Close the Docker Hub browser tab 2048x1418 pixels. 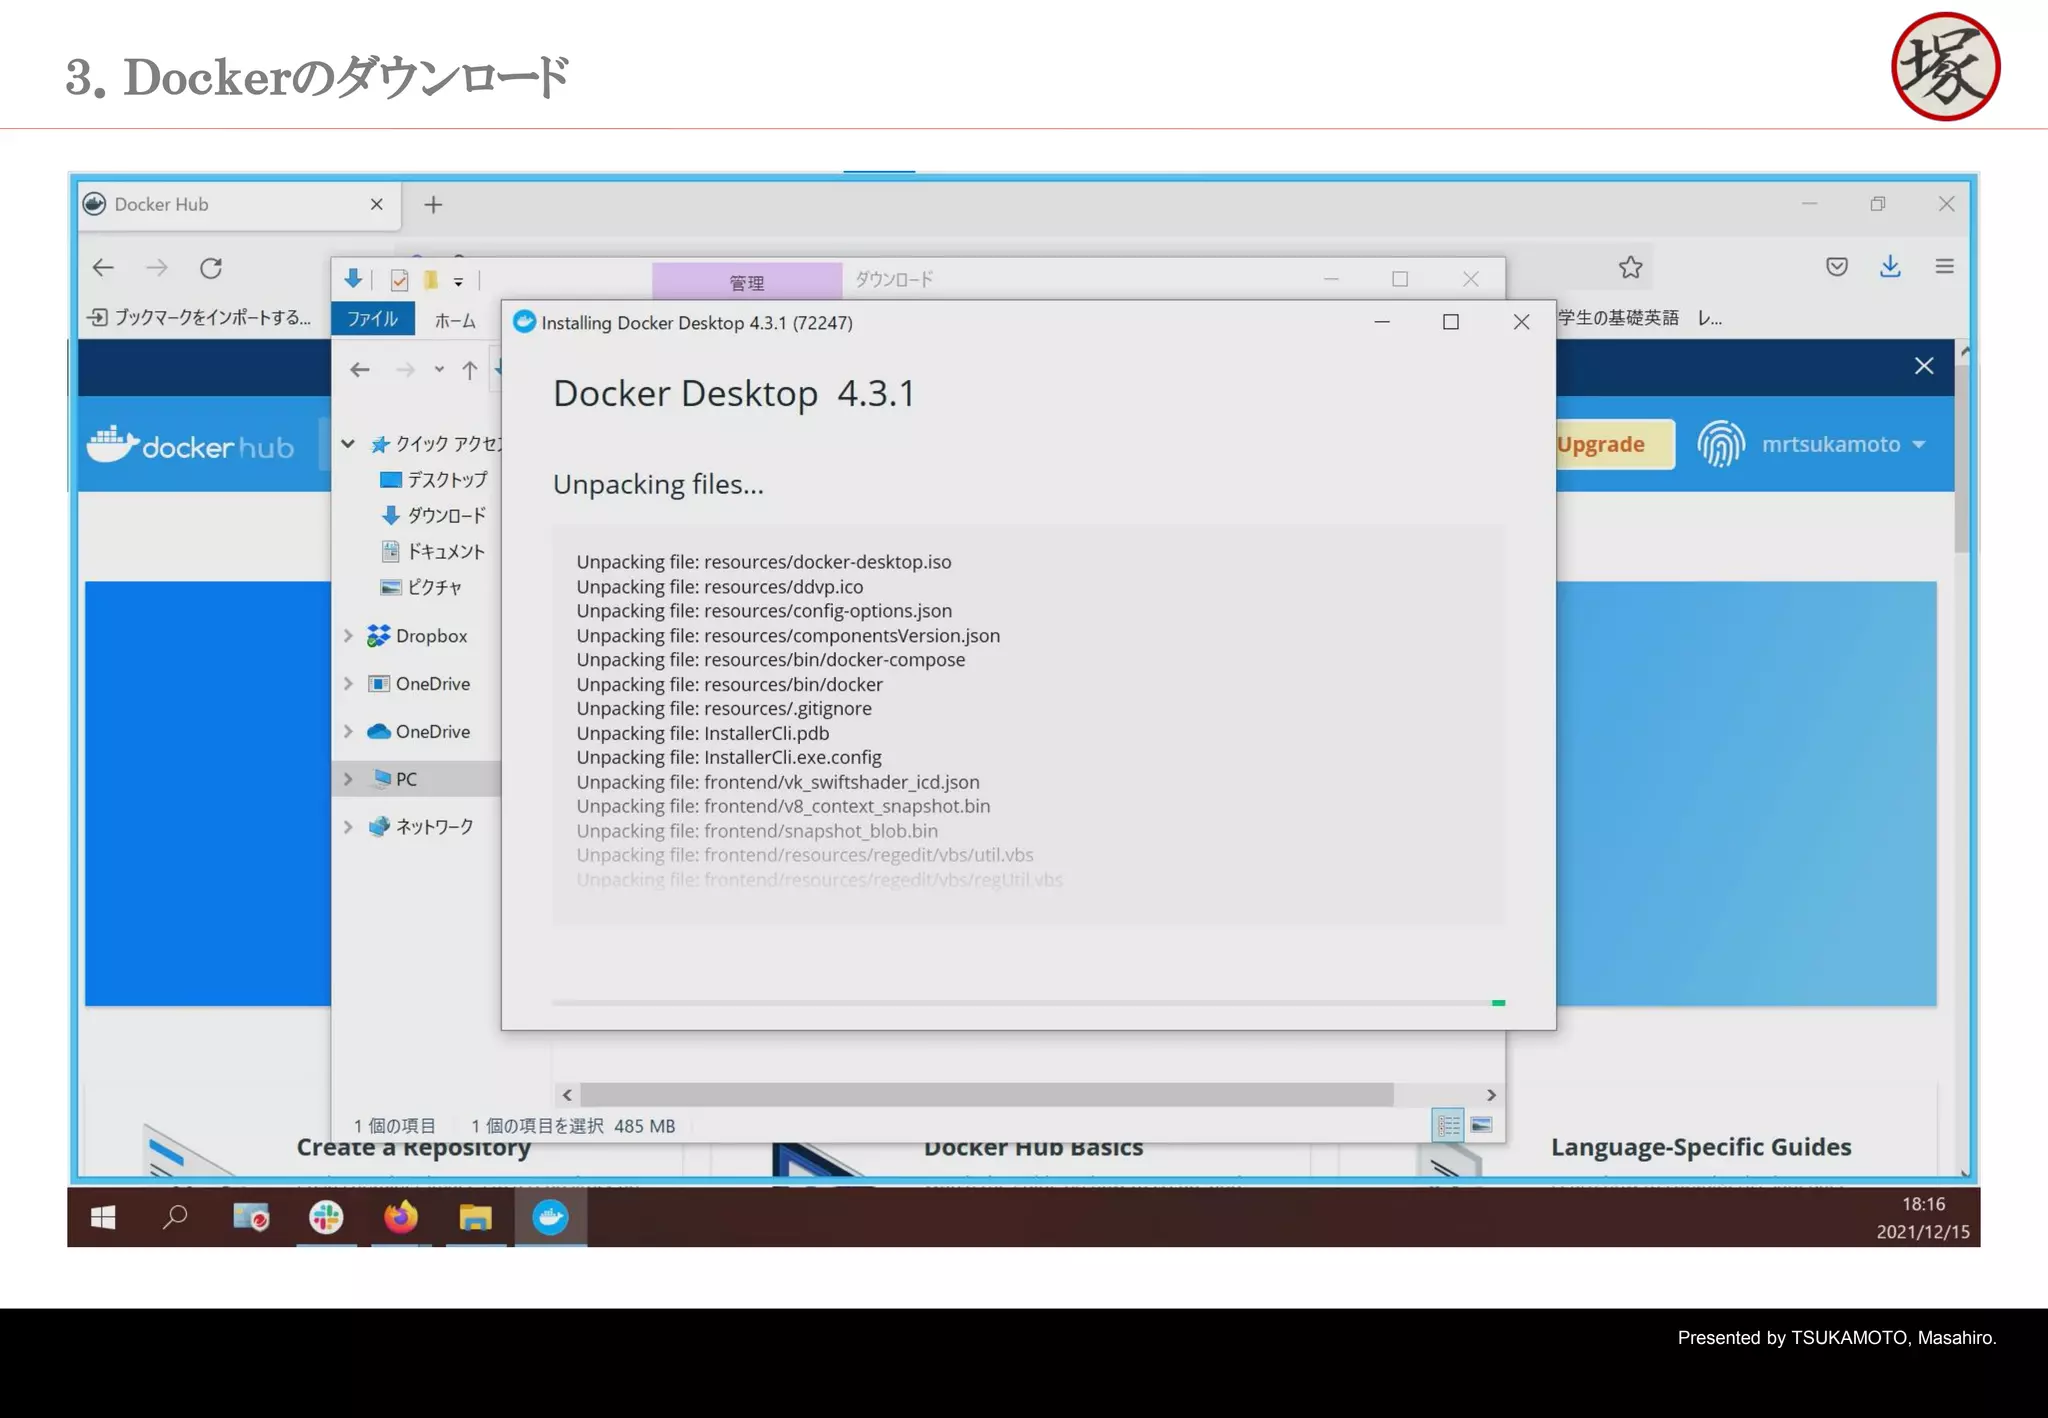point(377,205)
